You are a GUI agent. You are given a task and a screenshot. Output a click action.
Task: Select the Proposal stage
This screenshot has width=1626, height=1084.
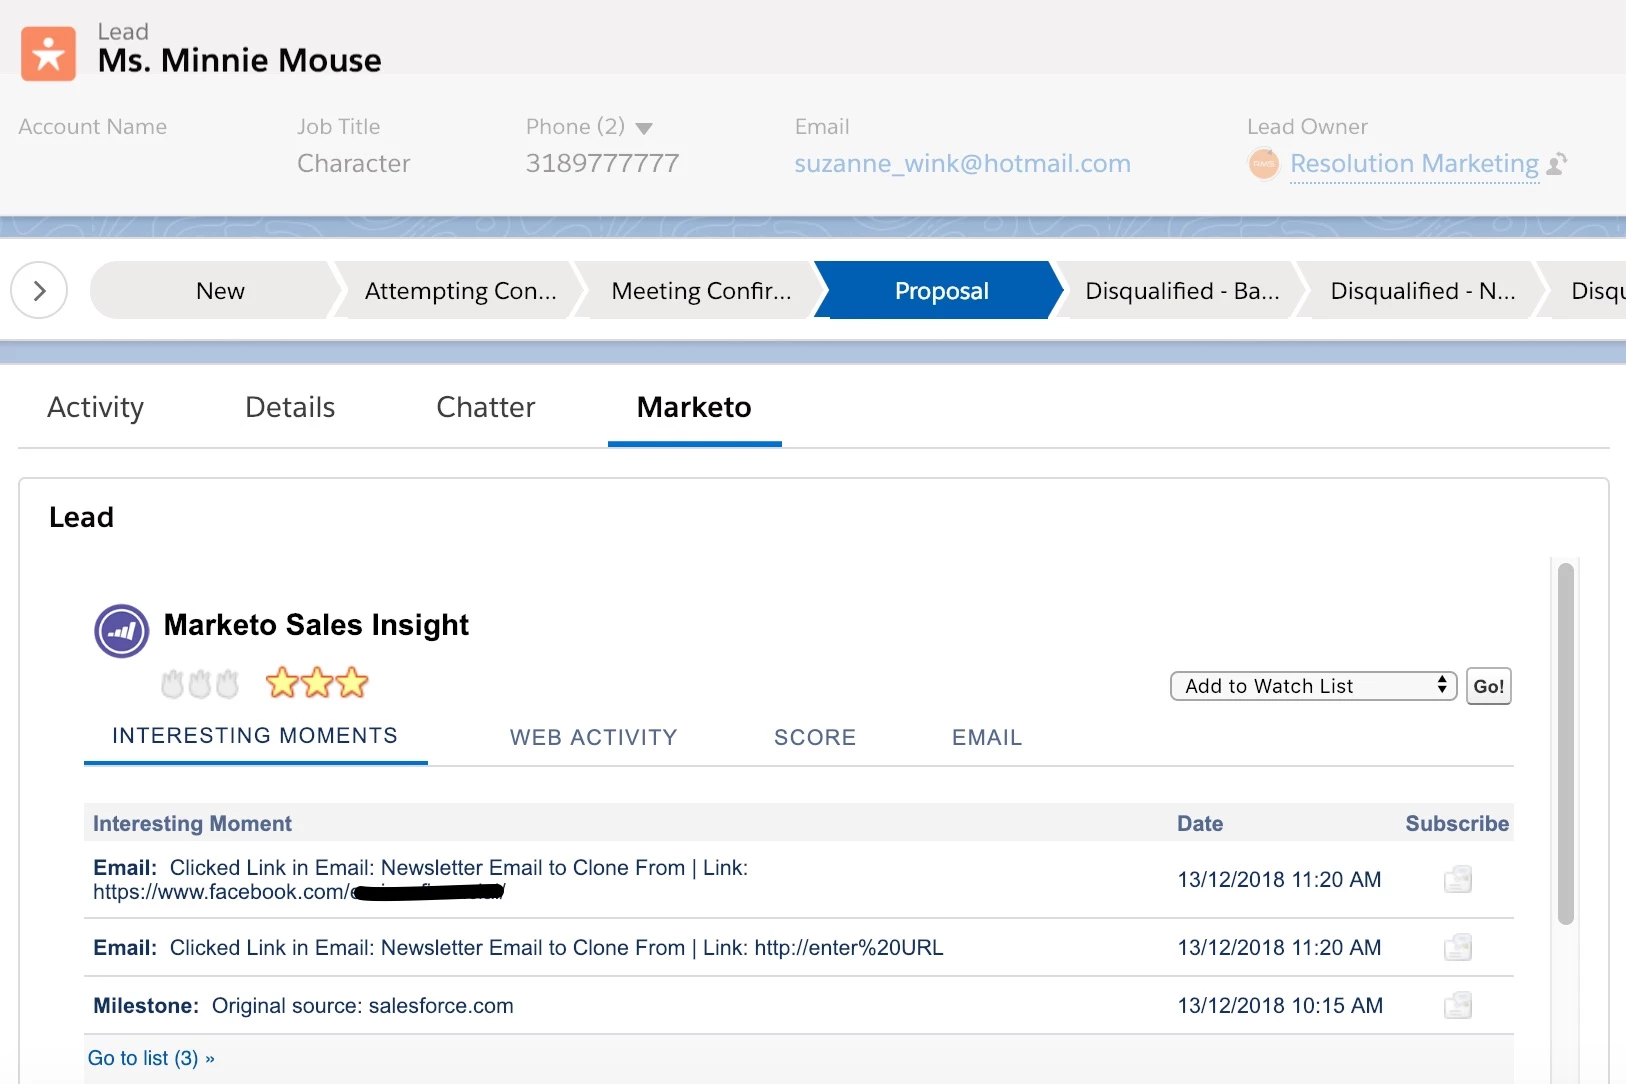coord(941,291)
